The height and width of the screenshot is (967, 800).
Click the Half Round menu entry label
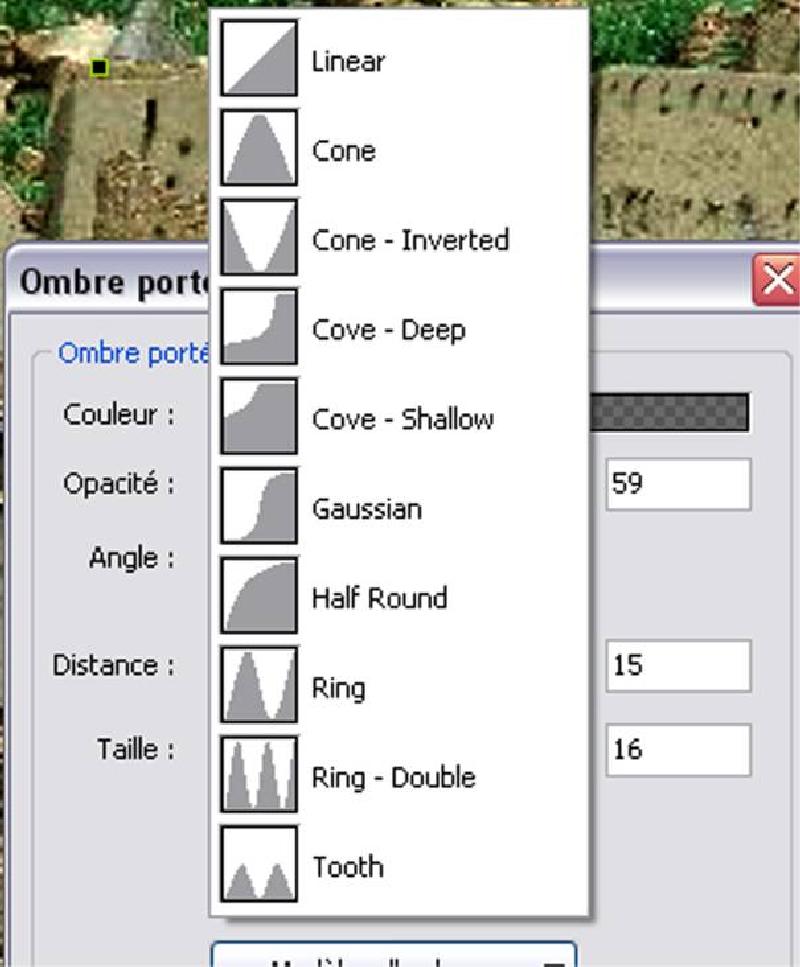coord(379,598)
